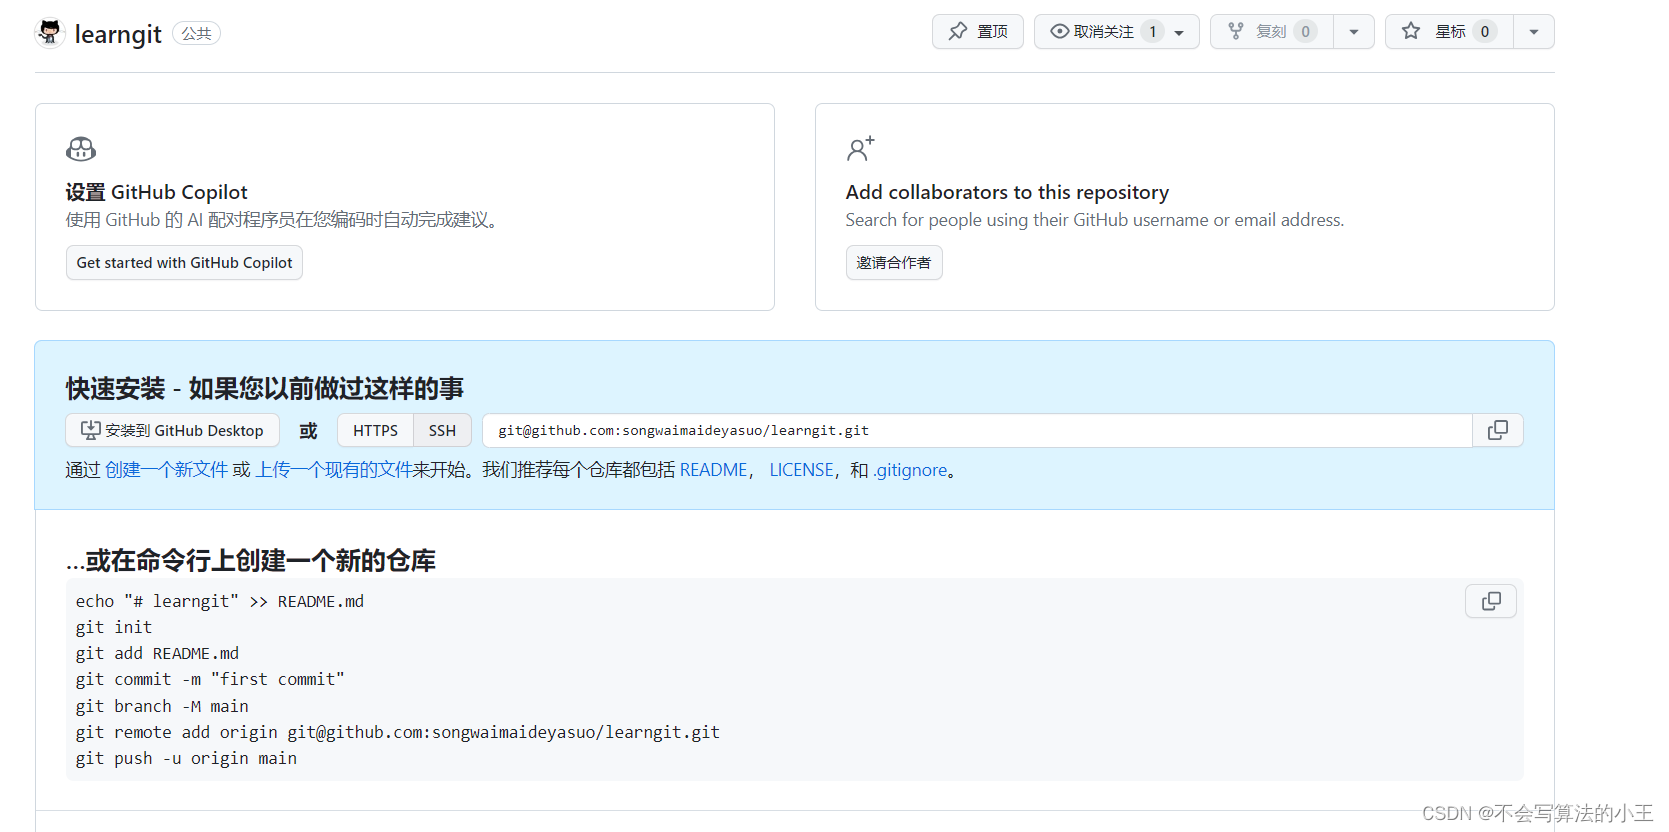Click the 'git branch -M main' line
The width and height of the screenshot is (1669, 832).
pyautogui.click(x=162, y=706)
